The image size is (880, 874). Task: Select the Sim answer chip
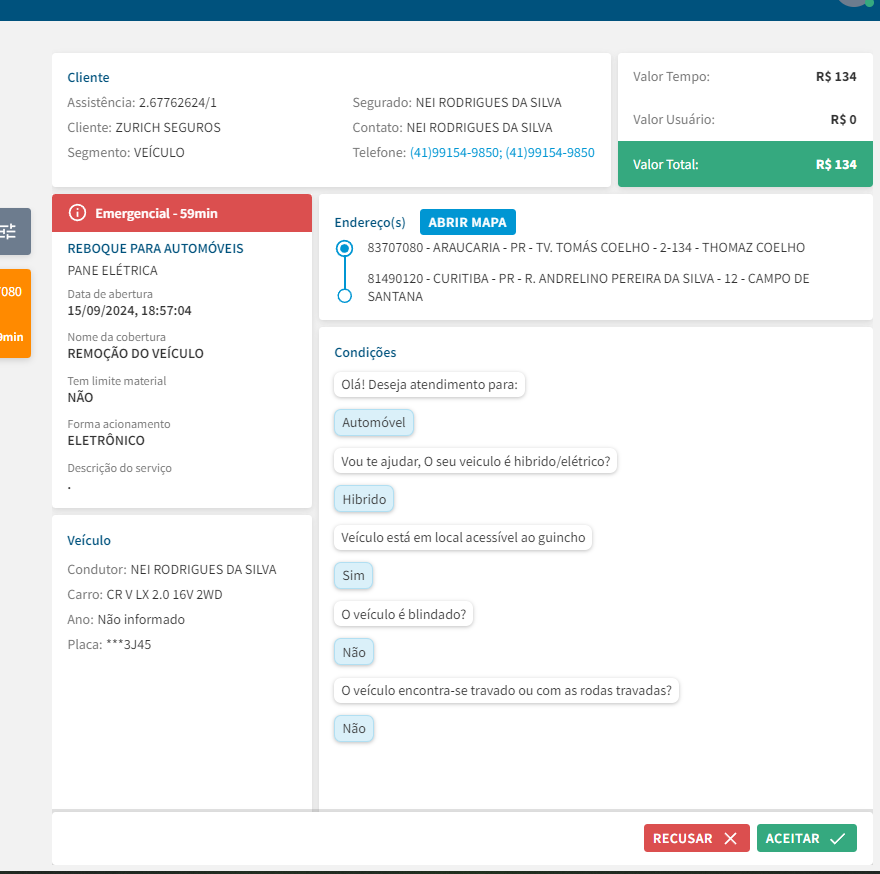[354, 575]
